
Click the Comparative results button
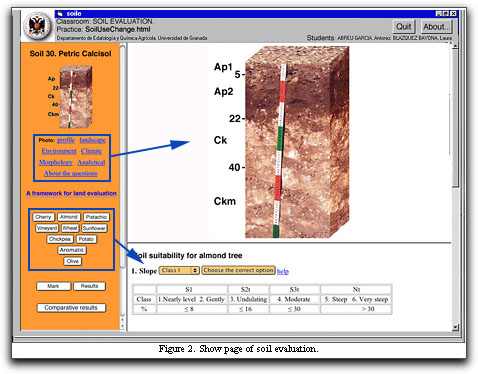tap(71, 308)
